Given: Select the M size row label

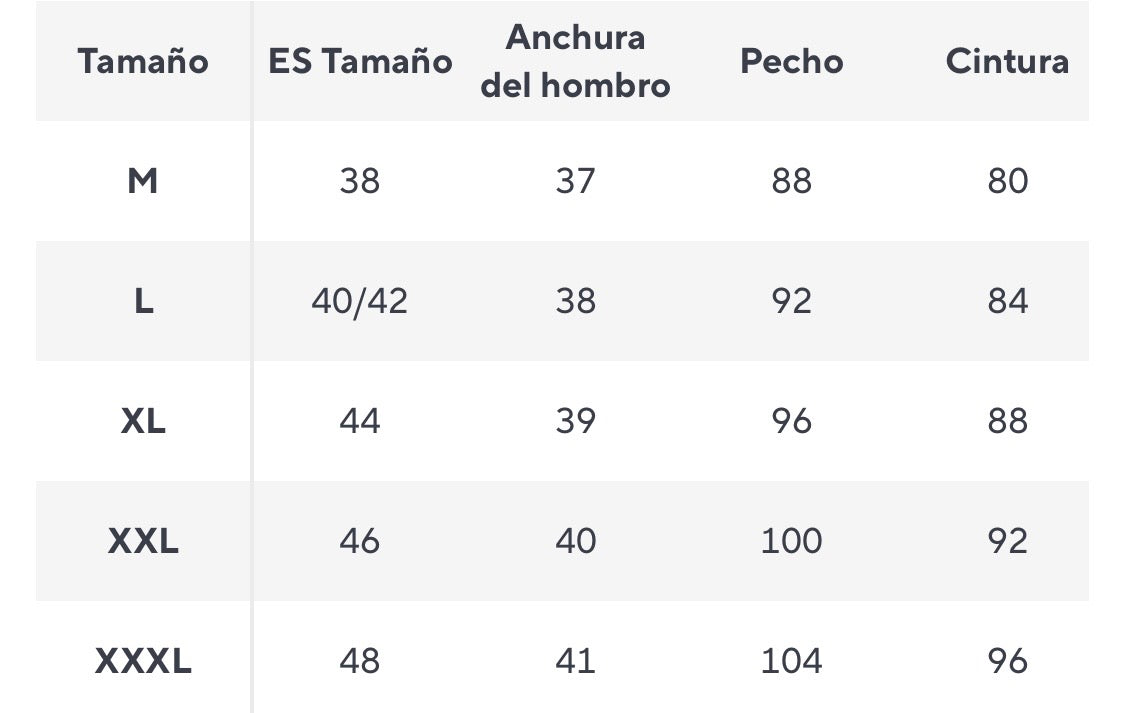Looking at the screenshot, I should pos(143,181).
